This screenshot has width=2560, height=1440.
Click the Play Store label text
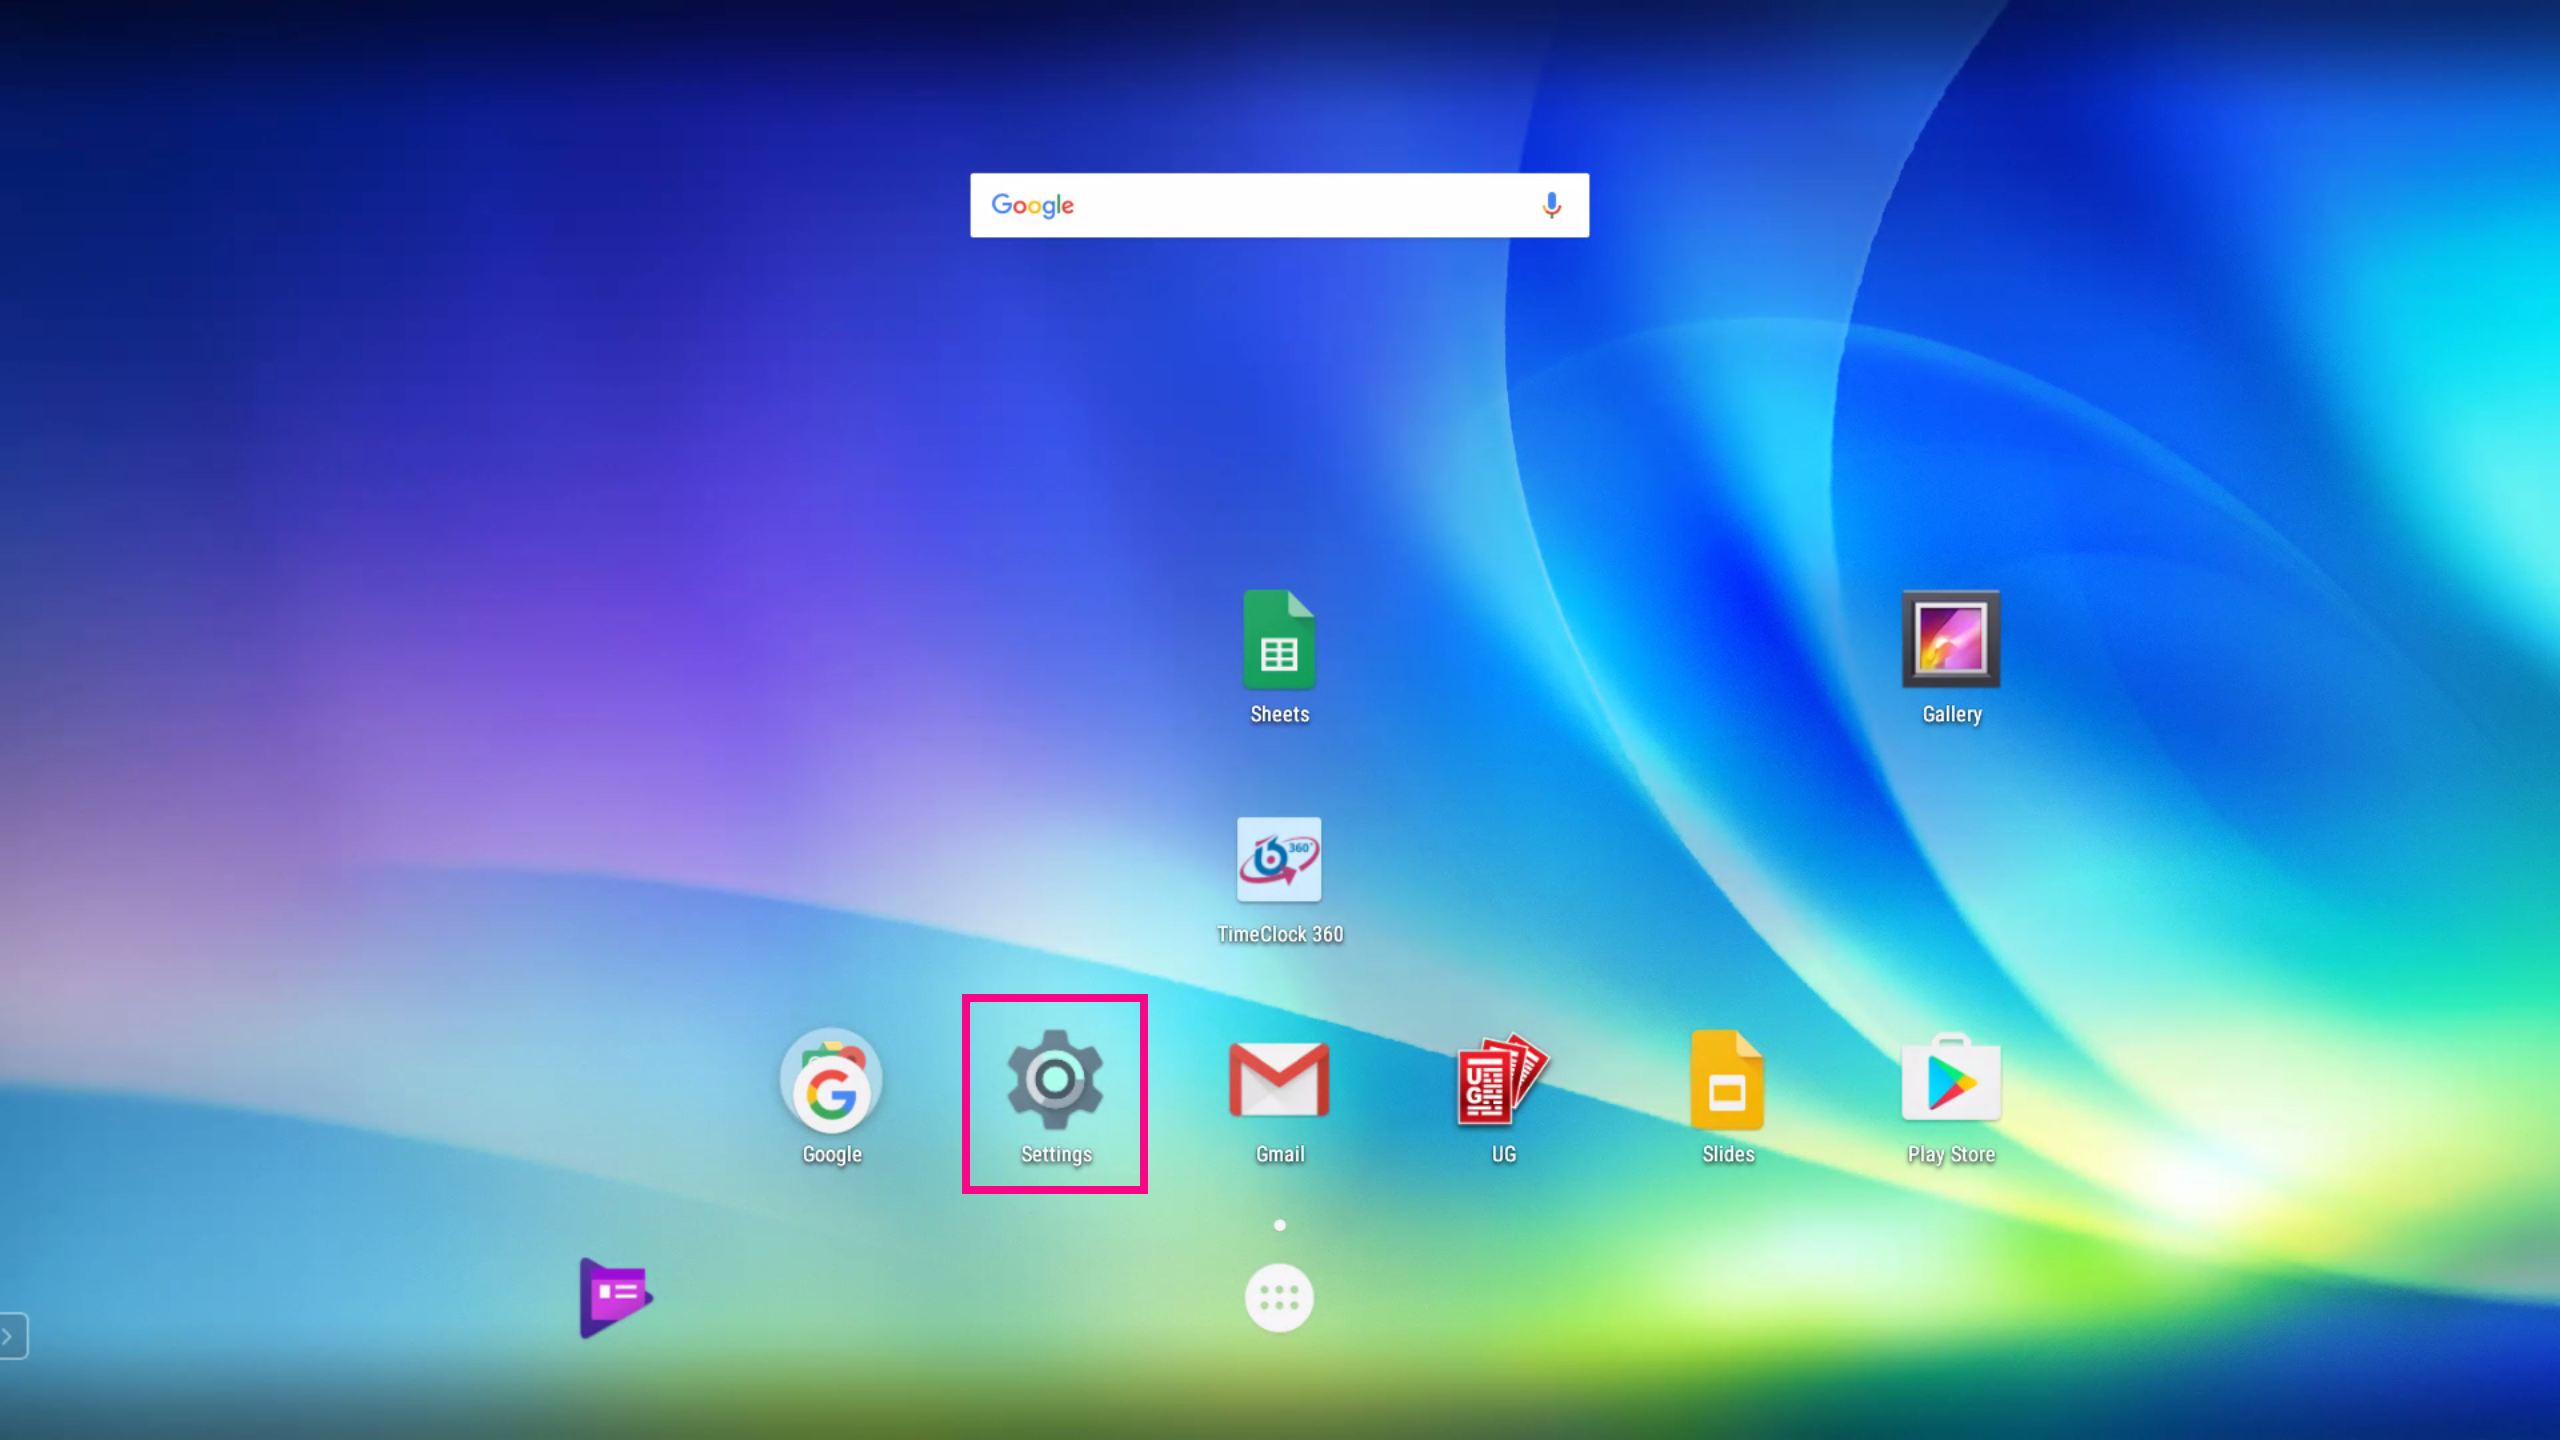(1951, 1154)
